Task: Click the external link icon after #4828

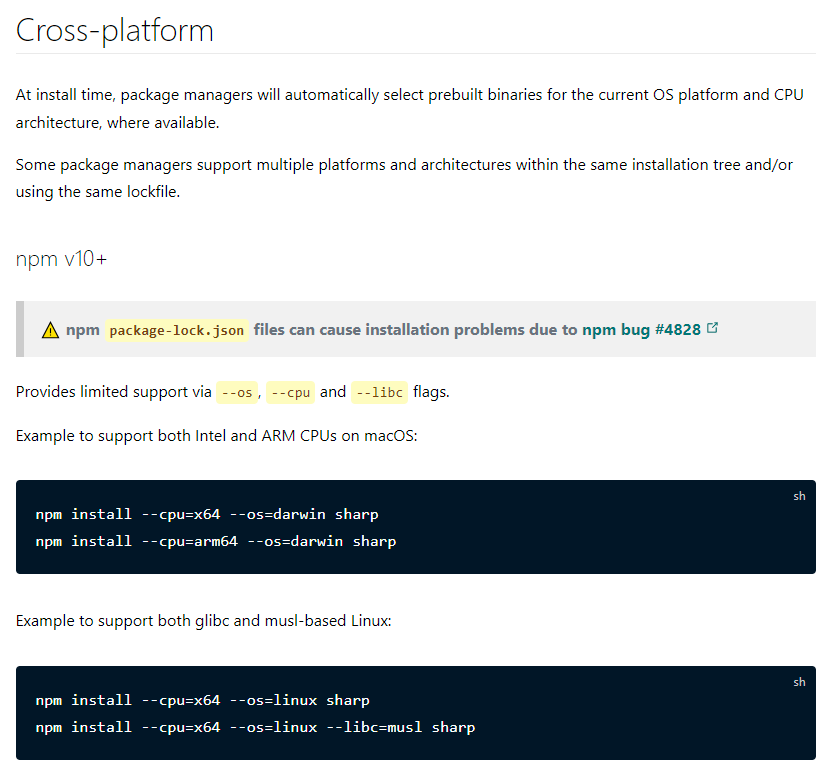Action: coord(712,328)
